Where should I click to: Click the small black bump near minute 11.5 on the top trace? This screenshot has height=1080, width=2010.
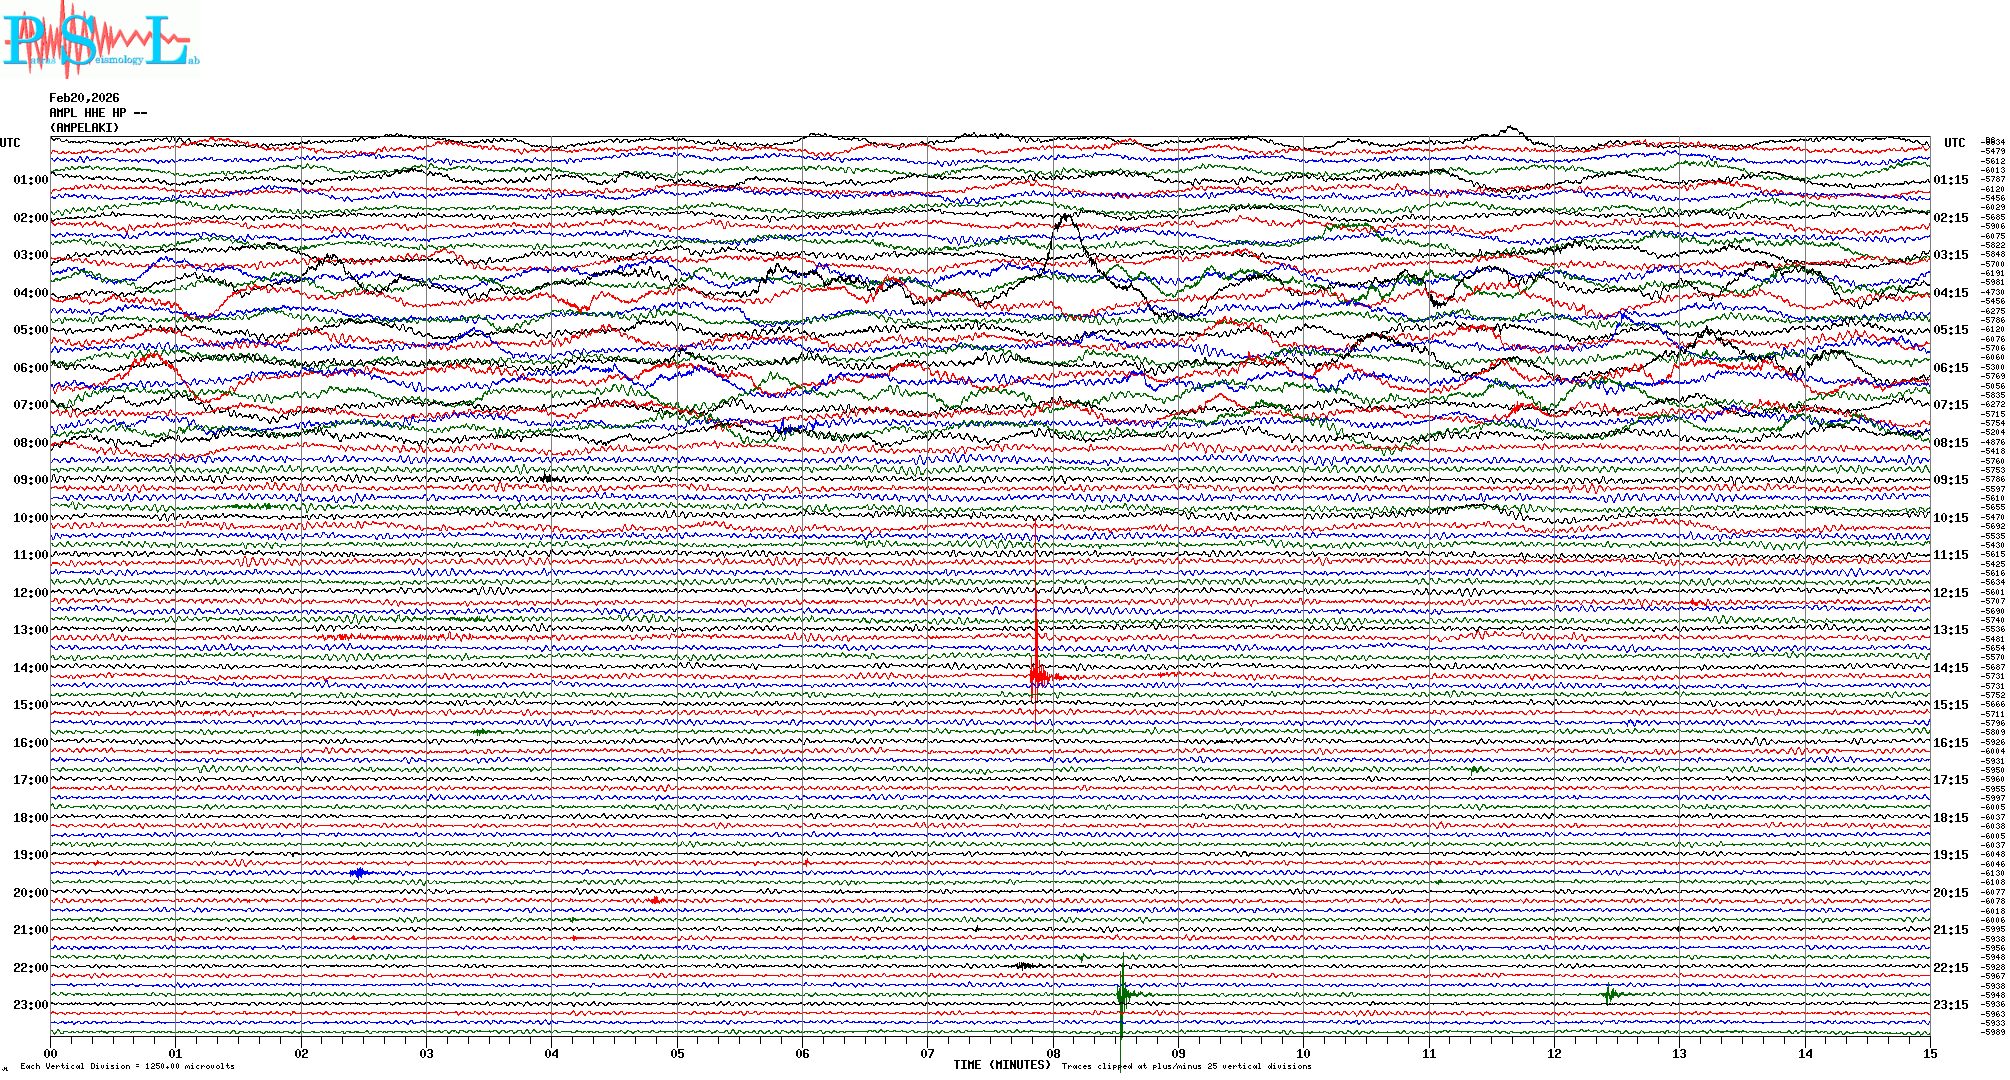pos(1510,130)
